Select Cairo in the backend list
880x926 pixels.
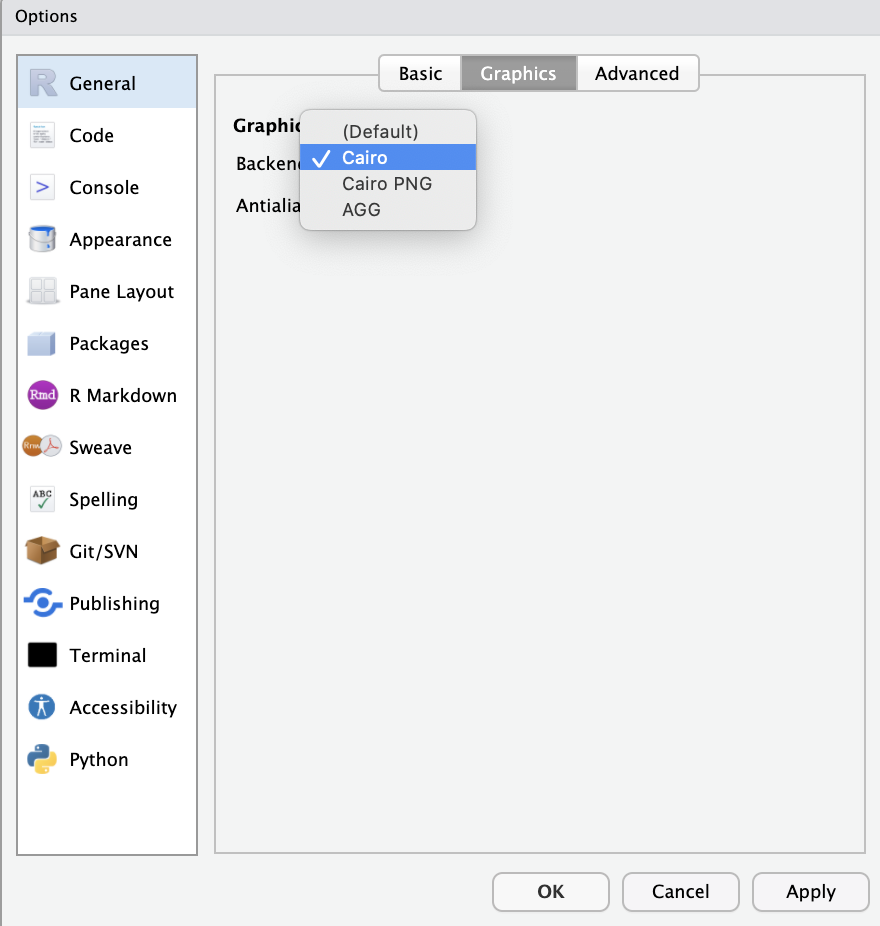coord(388,157)
